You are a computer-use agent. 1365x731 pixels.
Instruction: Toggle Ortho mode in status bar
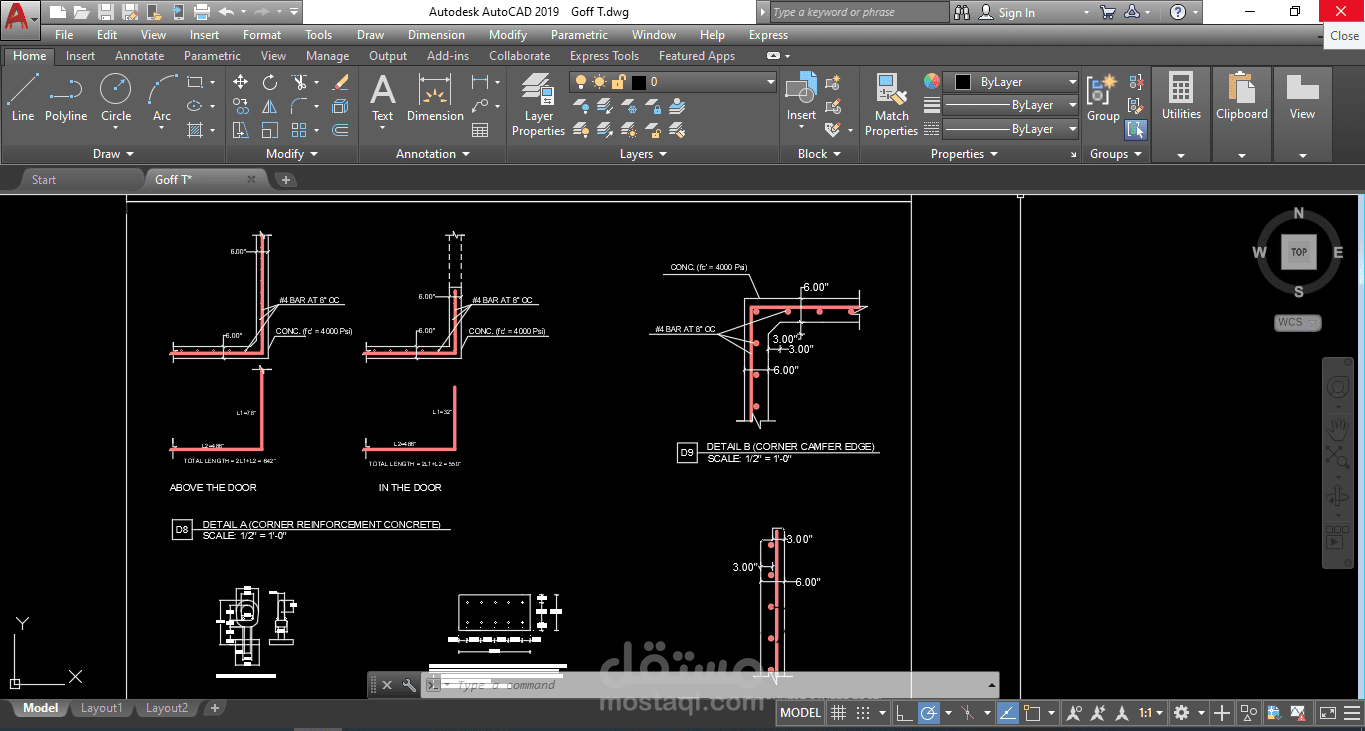pyautogui.click(x=901, y=712)
